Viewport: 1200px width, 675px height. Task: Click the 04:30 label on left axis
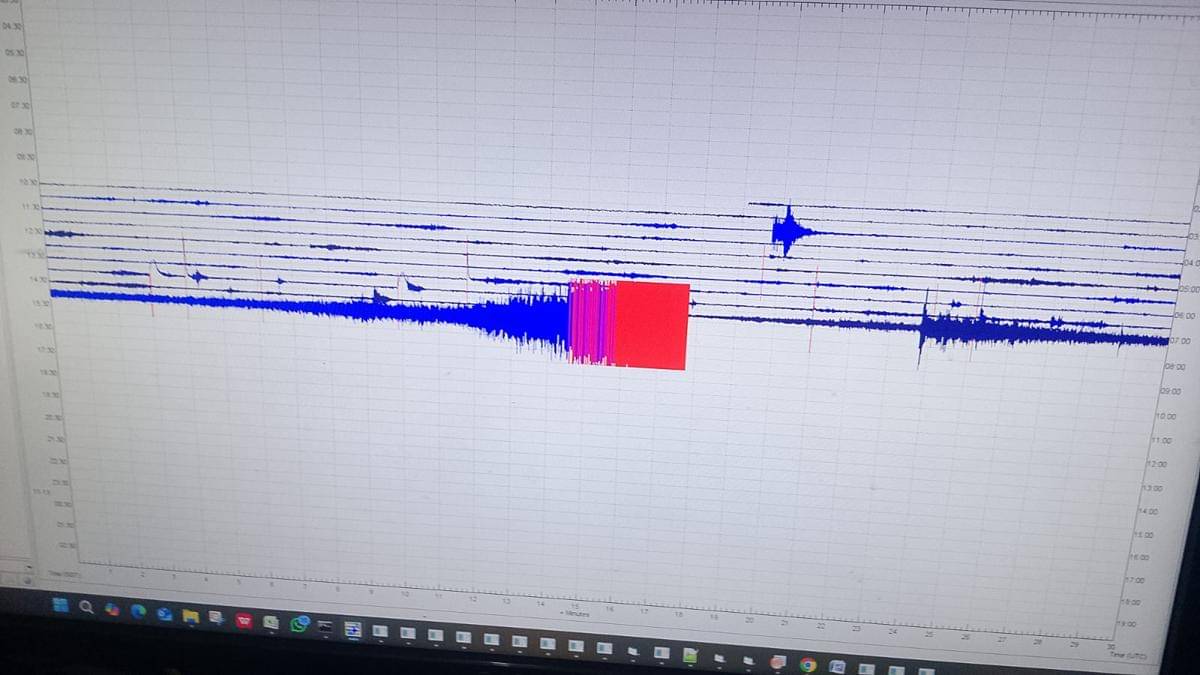tap(17, 27)
